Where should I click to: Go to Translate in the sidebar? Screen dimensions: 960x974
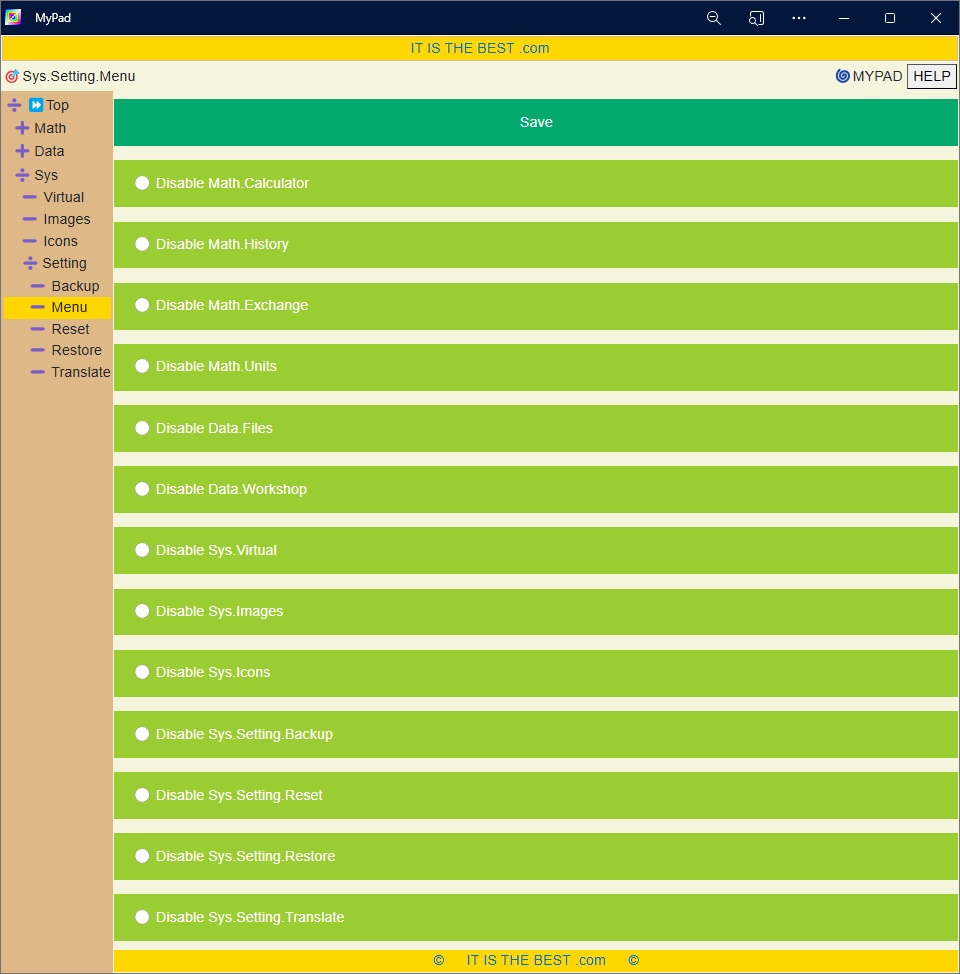80,372
